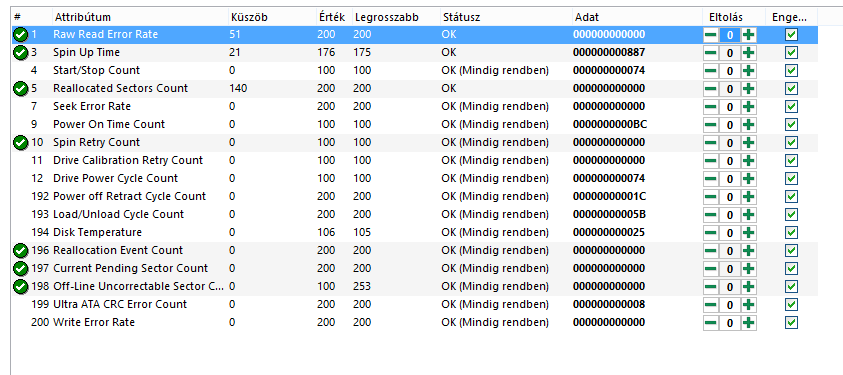Click the green check icon for Raw Read Error Rate
This screenshot has height=375, width=843.
point(20,35)
